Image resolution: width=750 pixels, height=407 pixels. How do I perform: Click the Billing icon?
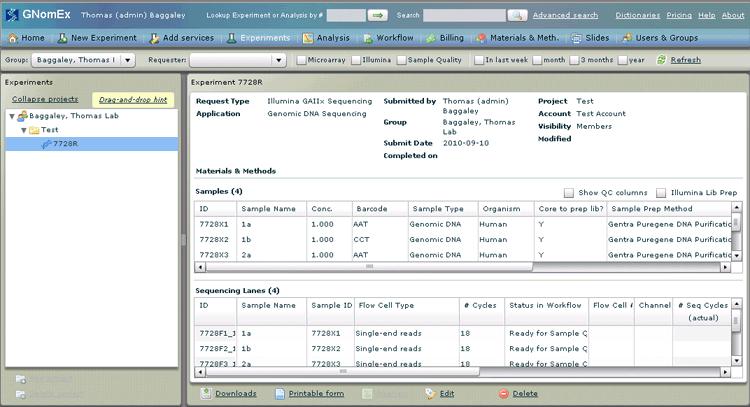pos(431,38)
